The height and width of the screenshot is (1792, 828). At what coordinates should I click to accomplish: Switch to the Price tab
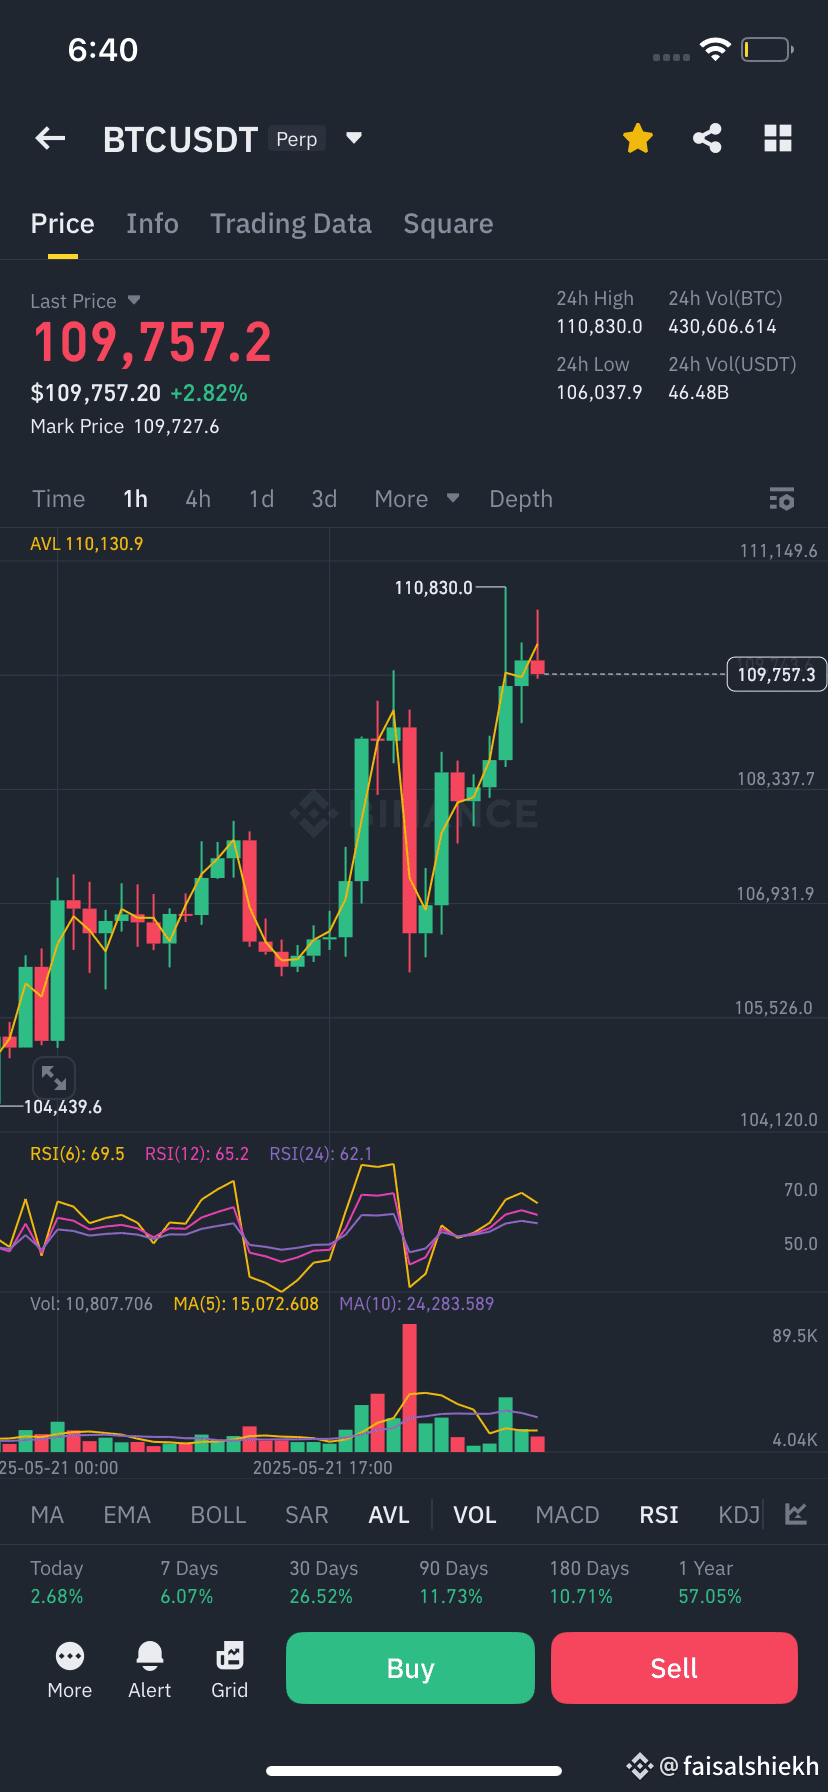[62, 224]
